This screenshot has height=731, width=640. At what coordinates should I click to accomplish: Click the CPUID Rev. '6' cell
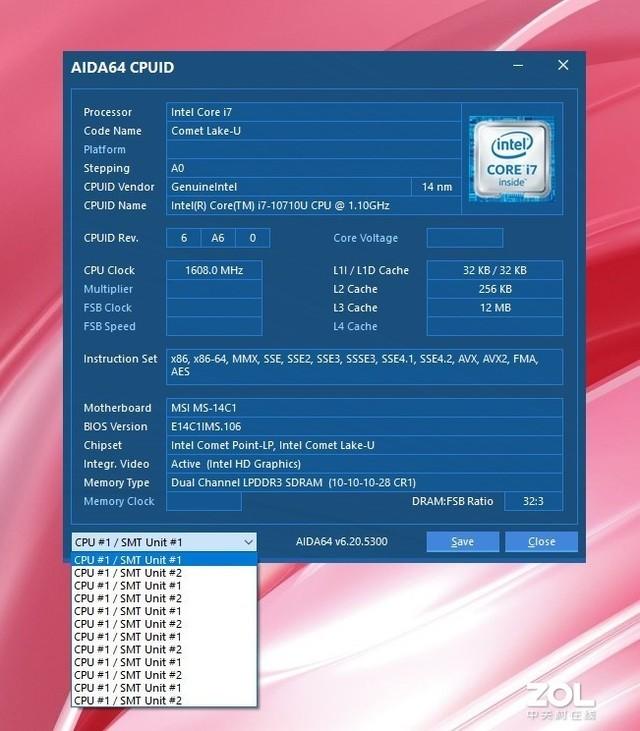pos(184,238)
